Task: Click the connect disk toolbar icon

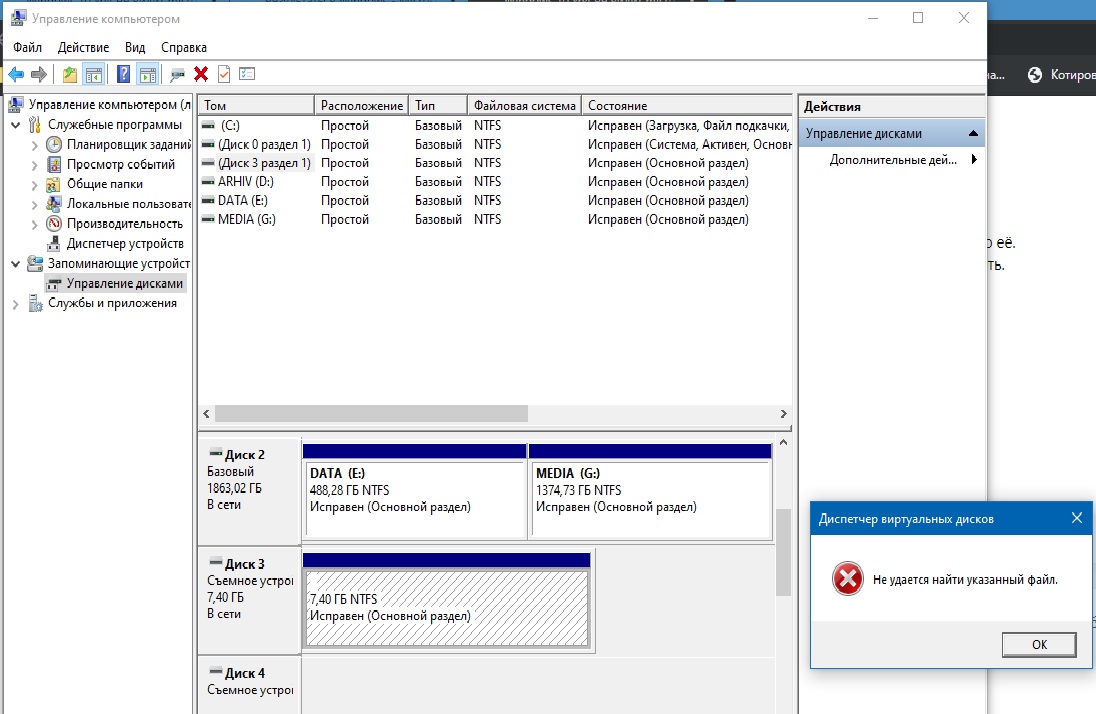Action: 178,74
